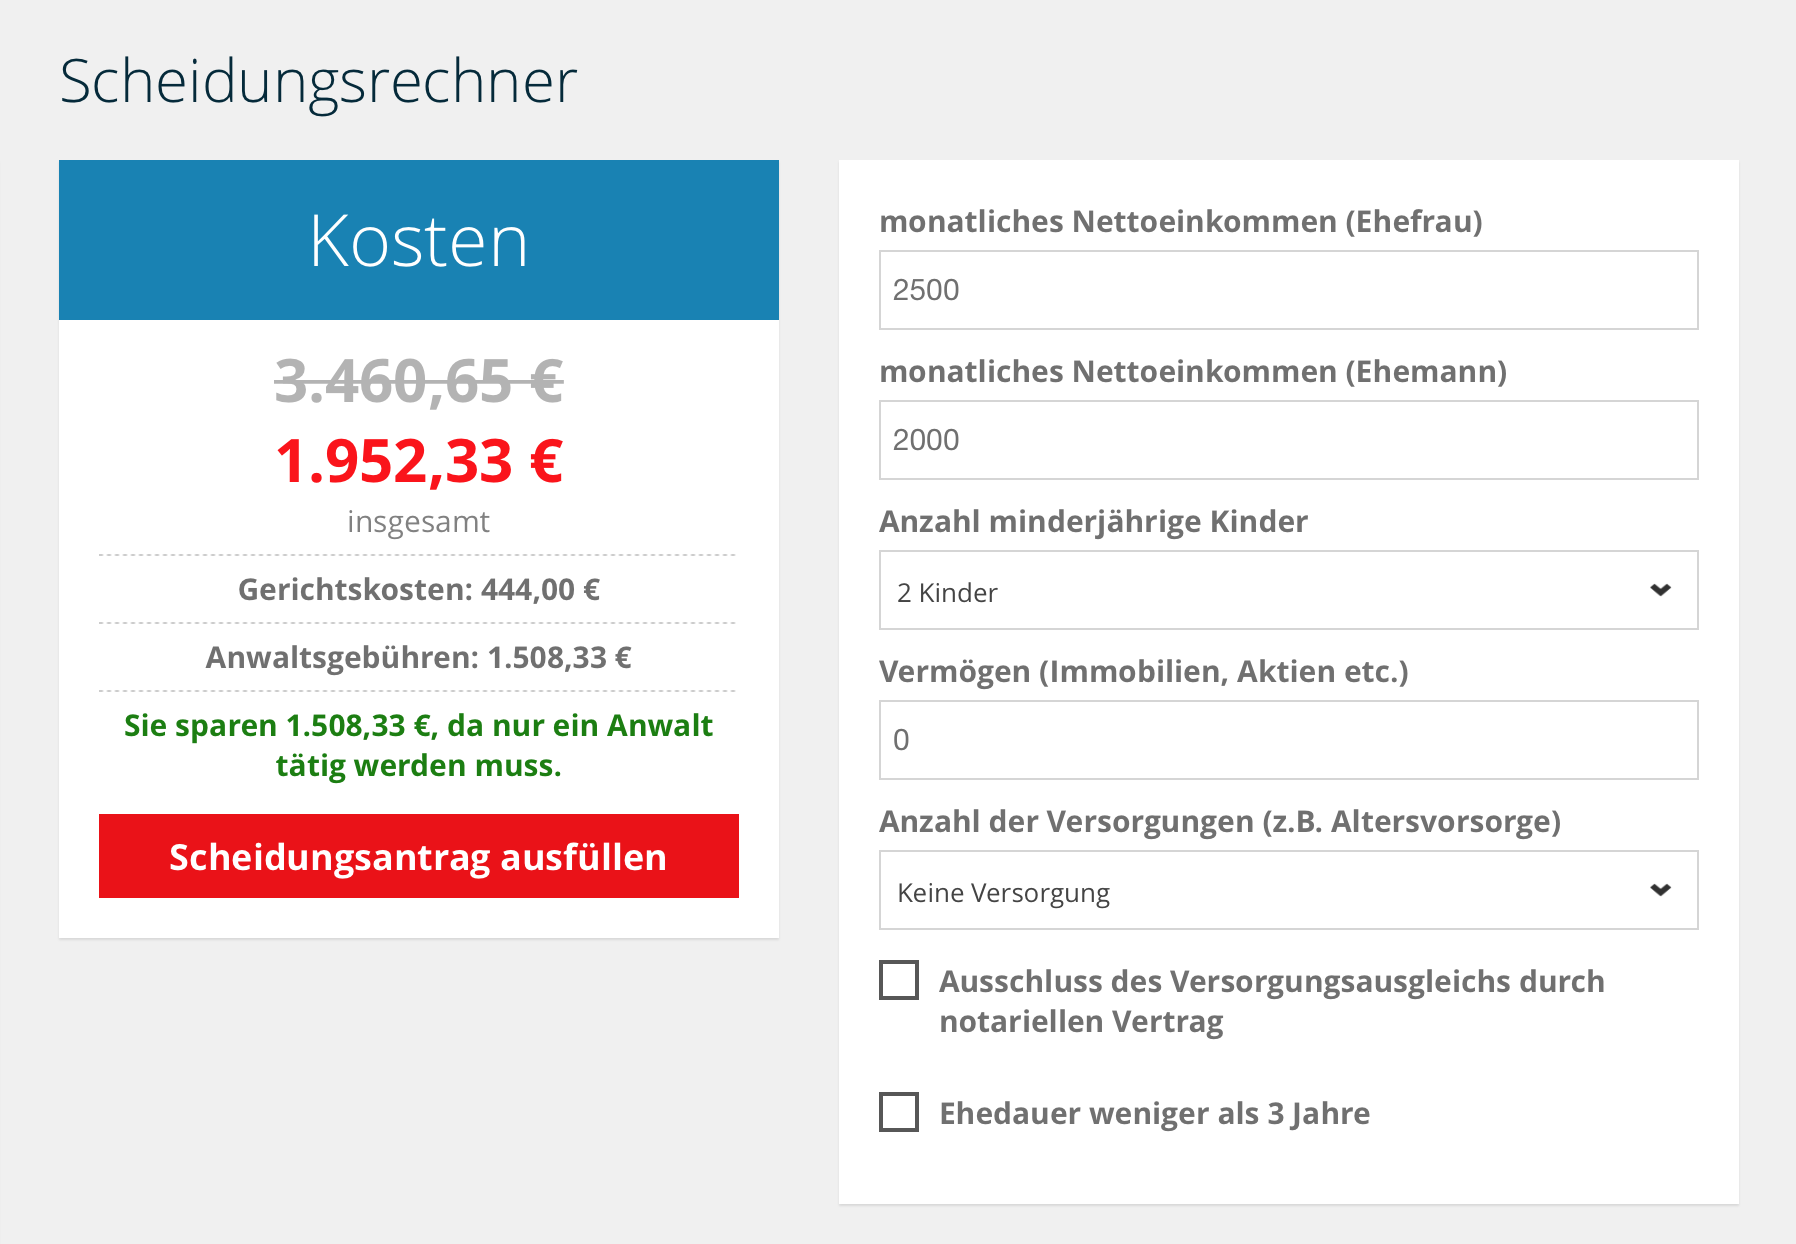
Task: Click the Gerichtskosten 444,00 € line
Action: (x=418, y=589)
